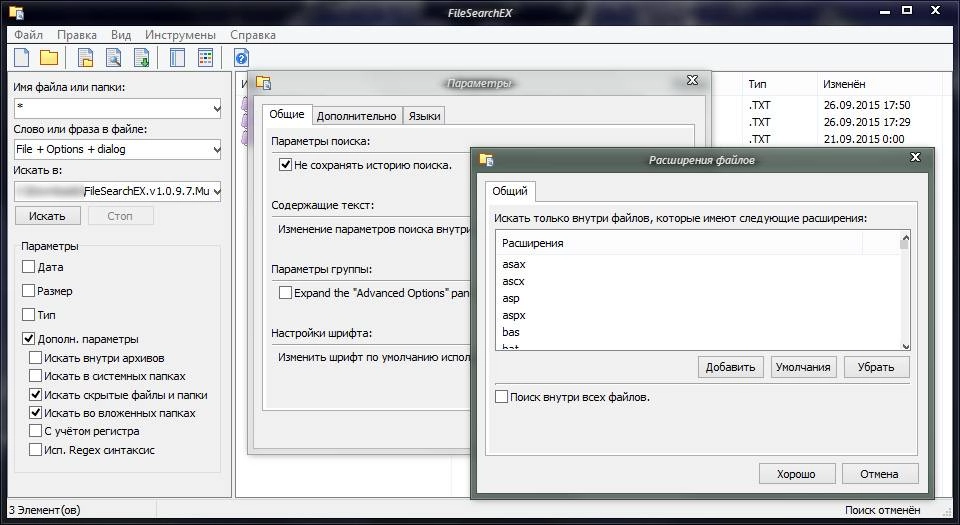The image size is (960, 525).
Task: Toggle the side panel layout toolbar icon
Action: coord(178,58)
